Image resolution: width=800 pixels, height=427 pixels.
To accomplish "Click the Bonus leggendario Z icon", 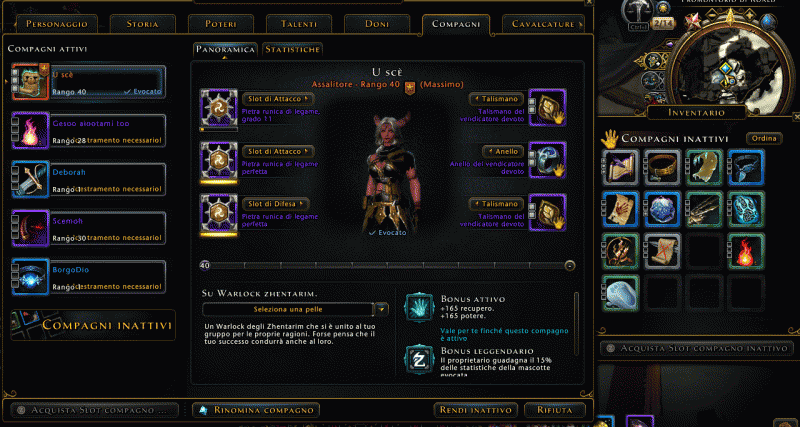I will pos(419,360).
